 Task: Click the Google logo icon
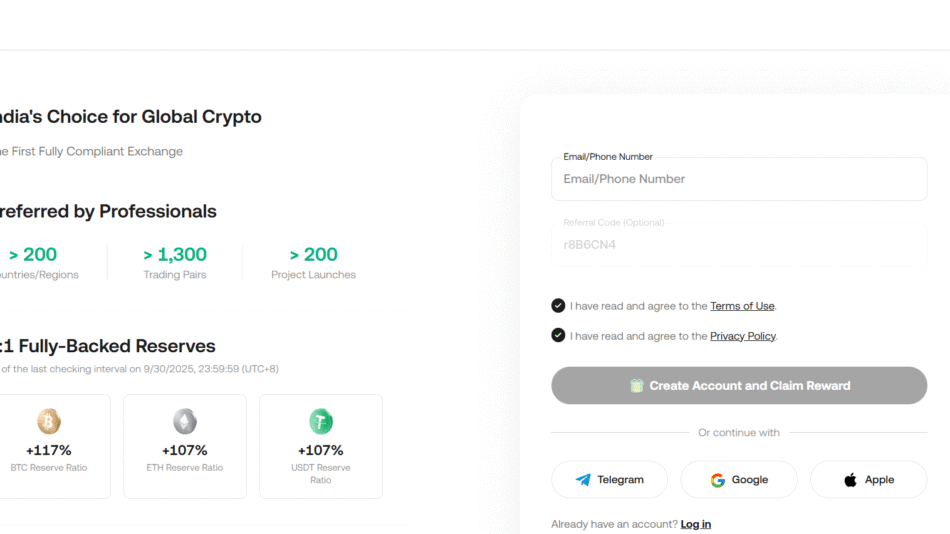pyautogui.click(x=718, y=480)
